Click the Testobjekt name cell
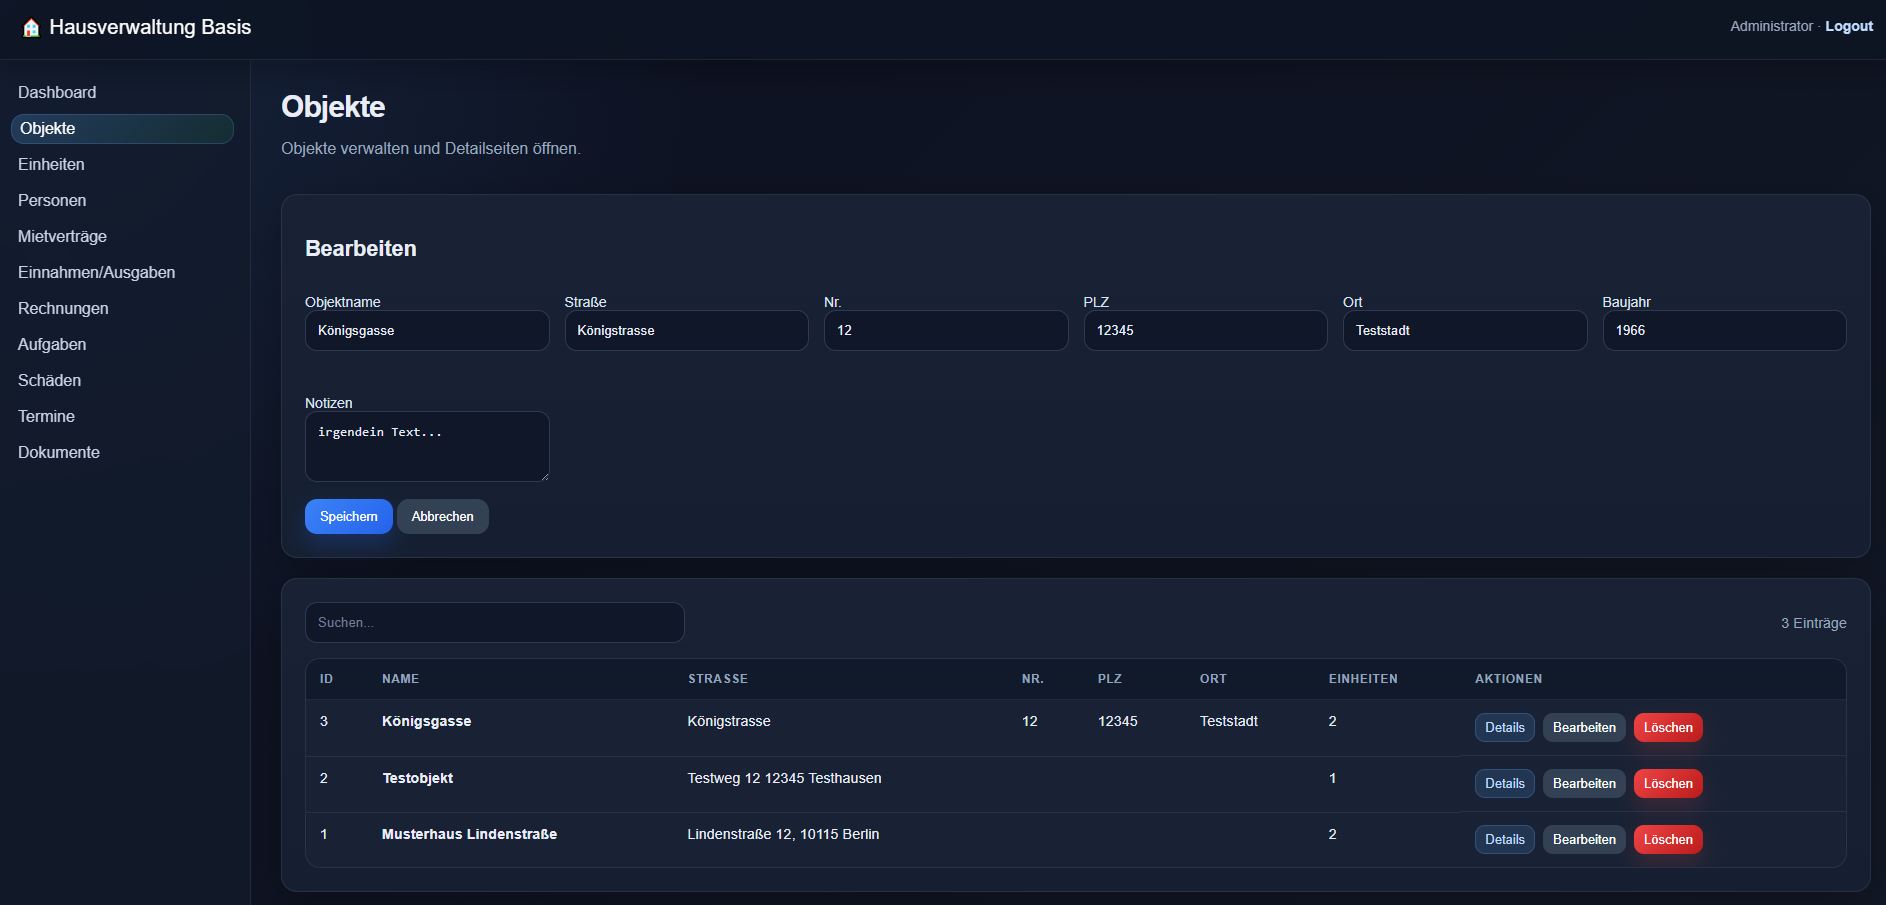 pos(417,778)
